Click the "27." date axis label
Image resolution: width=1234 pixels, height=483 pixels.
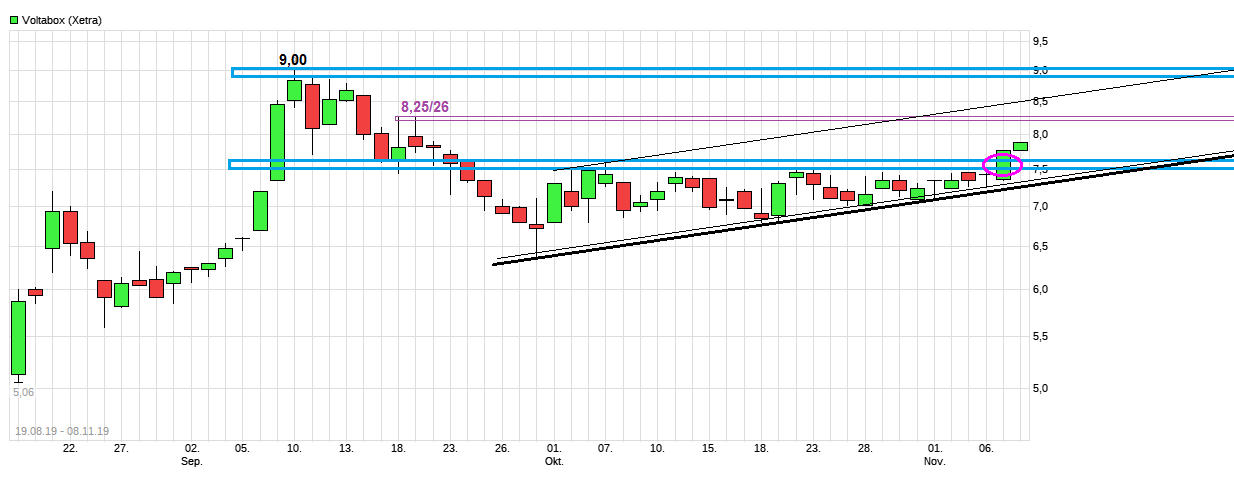[x=121, y=450]
